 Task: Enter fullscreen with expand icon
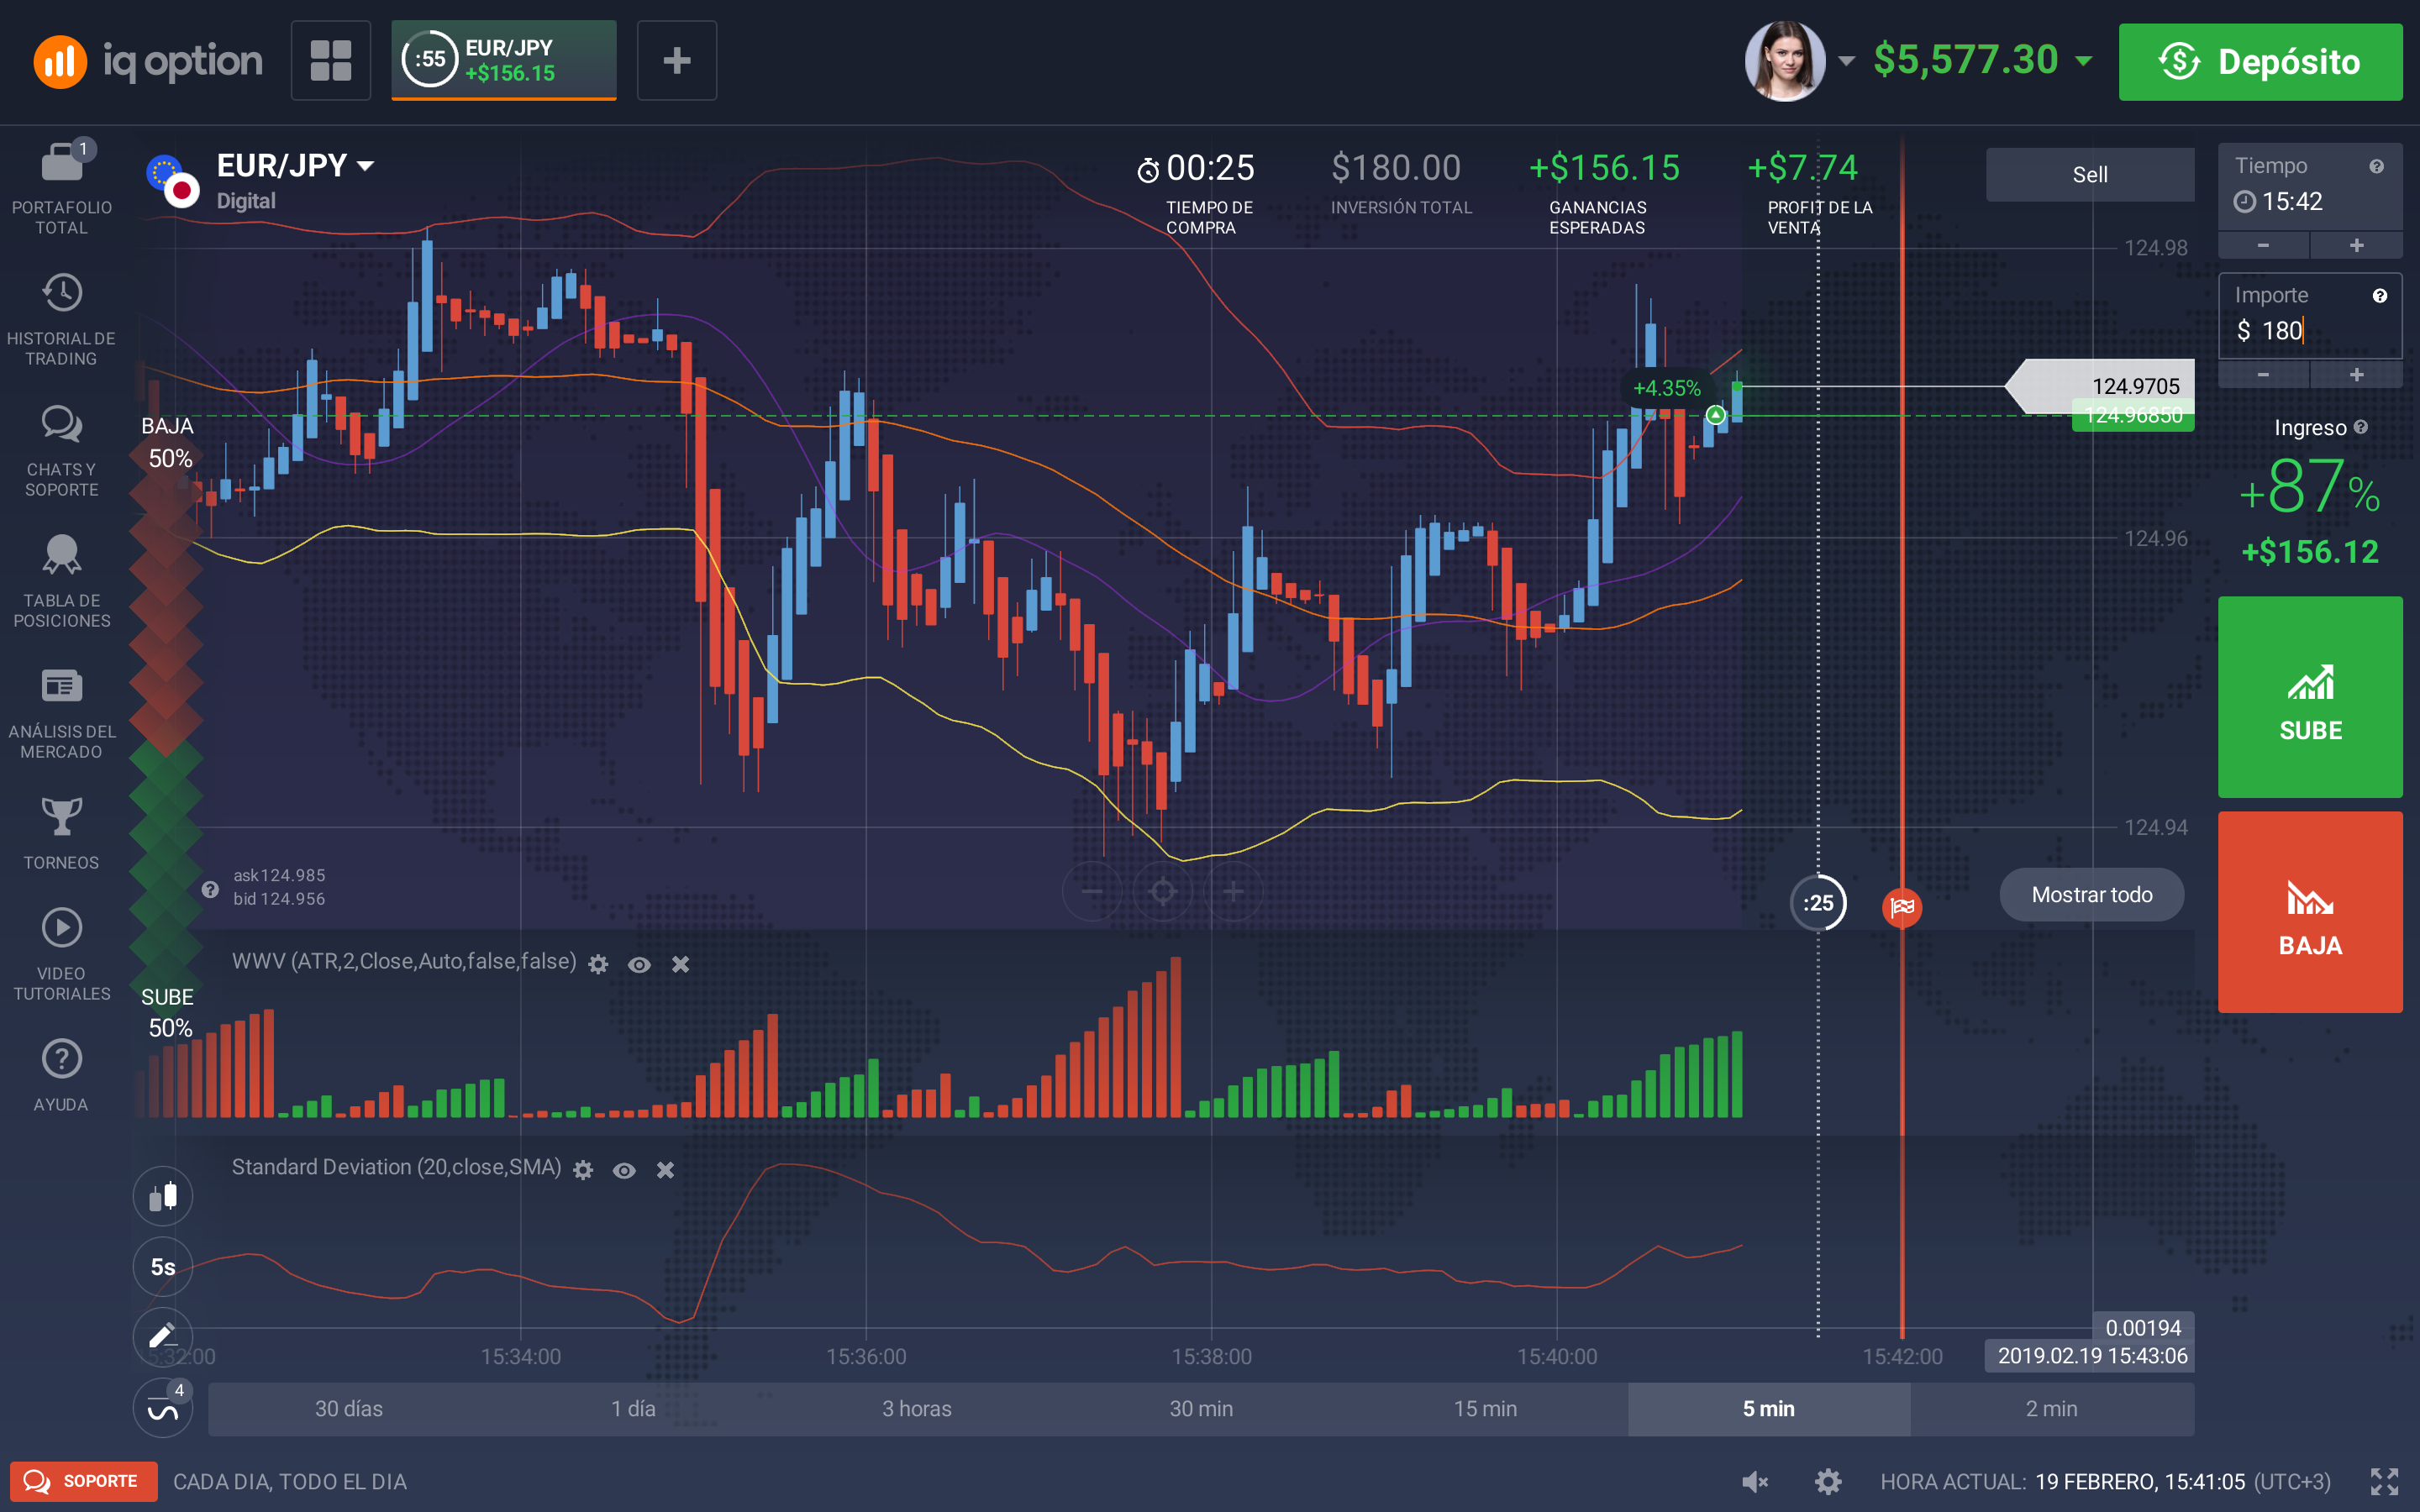coord(2385,1481)
